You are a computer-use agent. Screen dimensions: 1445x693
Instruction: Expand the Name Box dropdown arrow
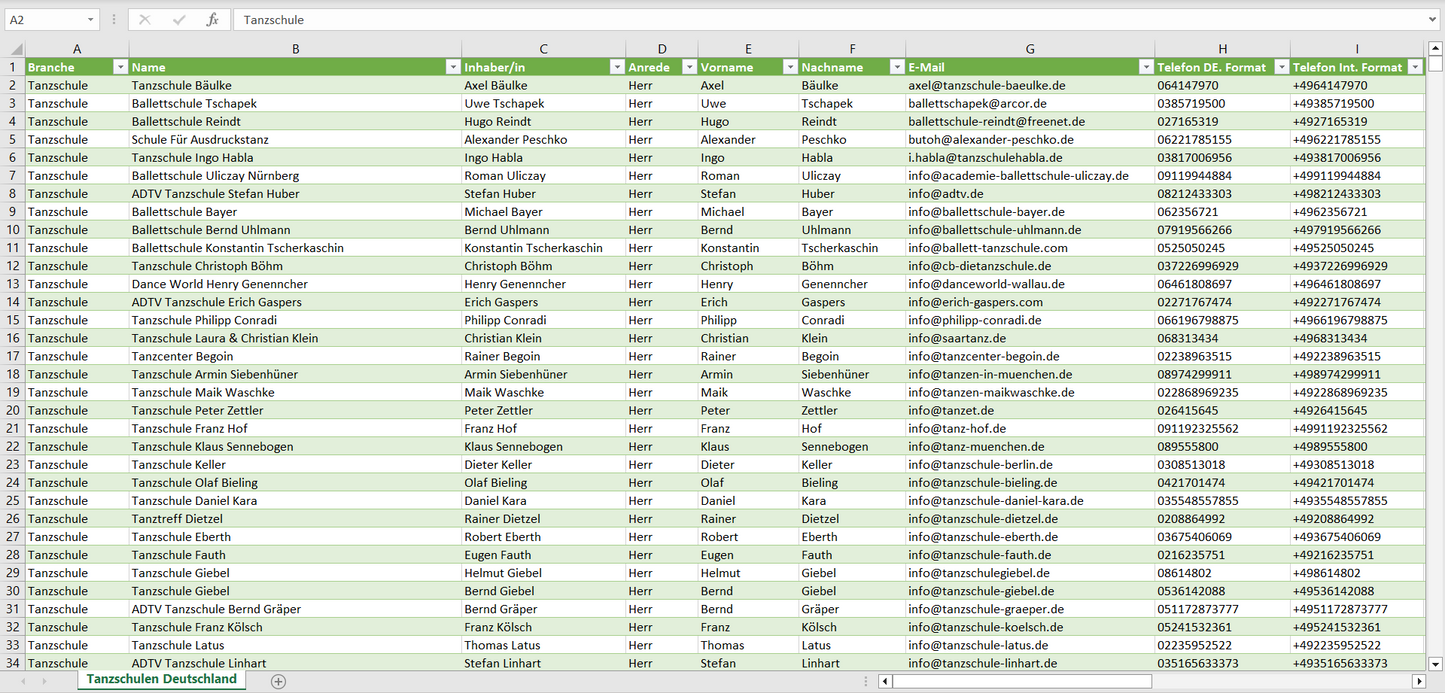coord(90,20)
